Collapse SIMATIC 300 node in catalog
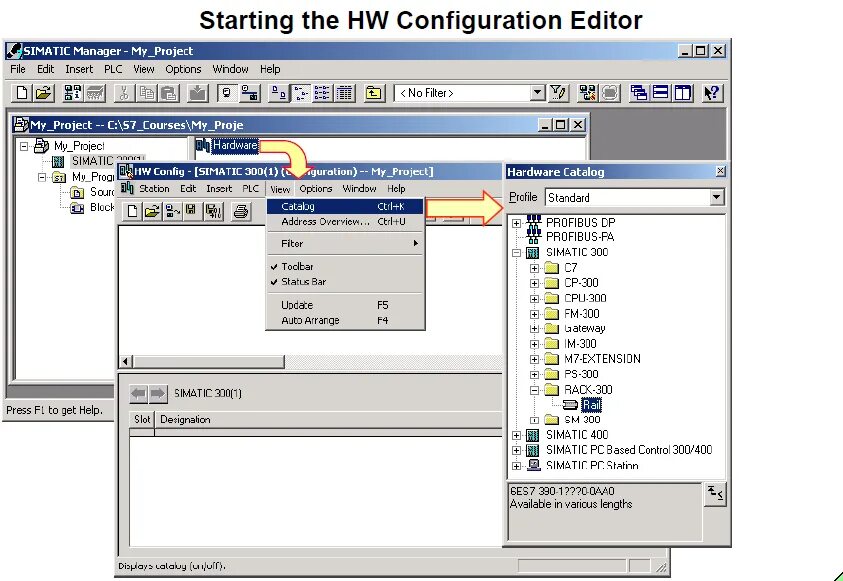The image size is (843, 581). point(517,253)
